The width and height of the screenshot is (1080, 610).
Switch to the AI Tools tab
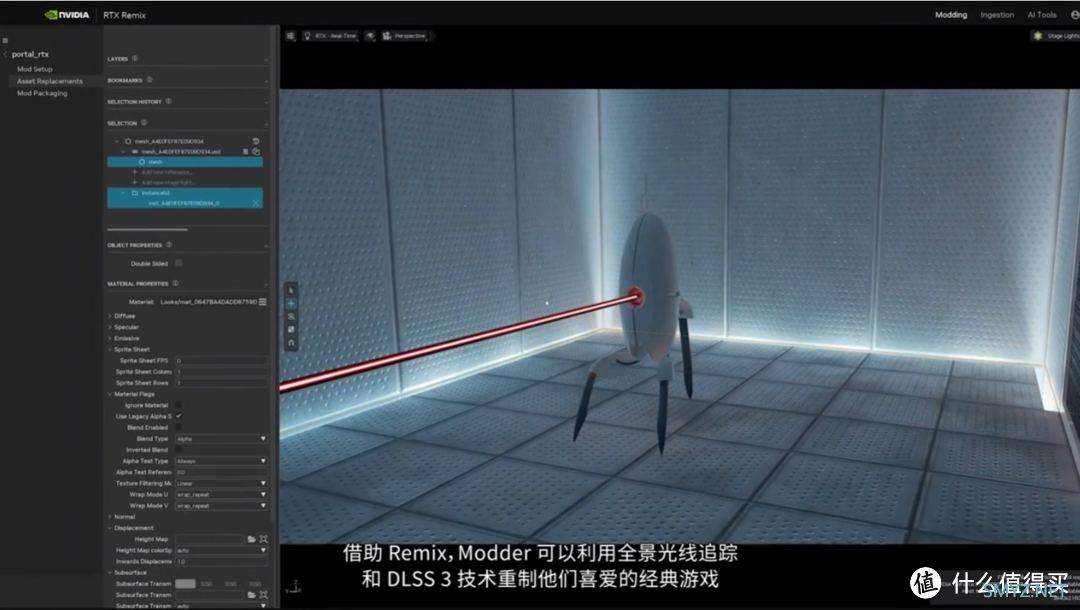1041,14
